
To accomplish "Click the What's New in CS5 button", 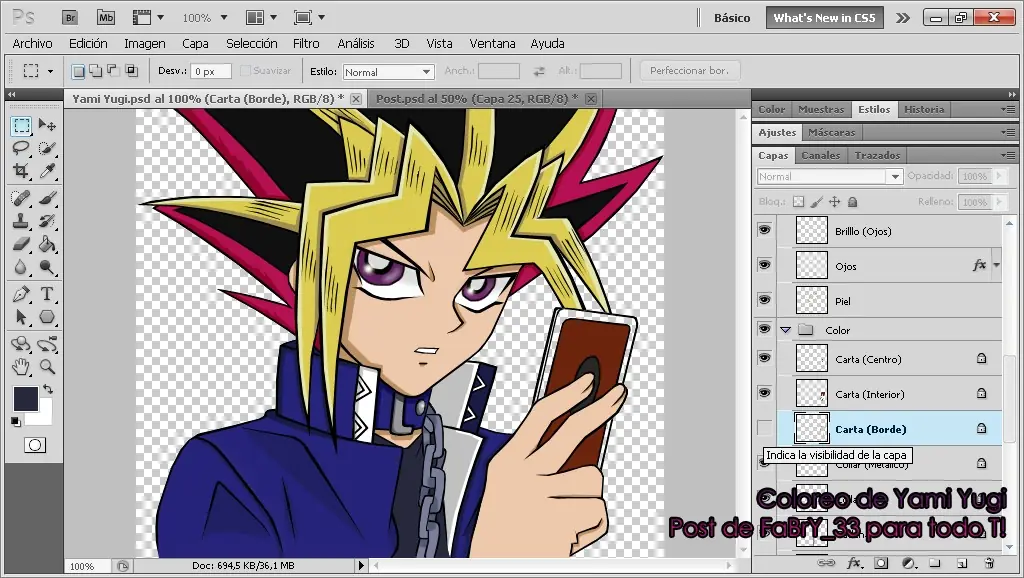I will click(824, 17).
